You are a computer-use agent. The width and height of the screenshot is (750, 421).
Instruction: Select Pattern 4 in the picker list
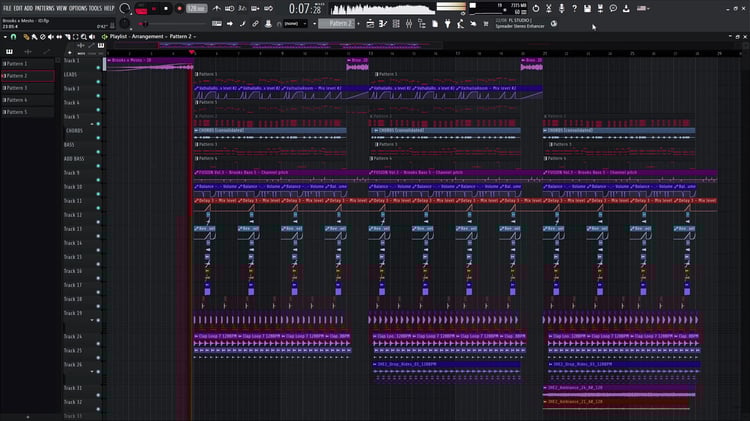(28, 100)
